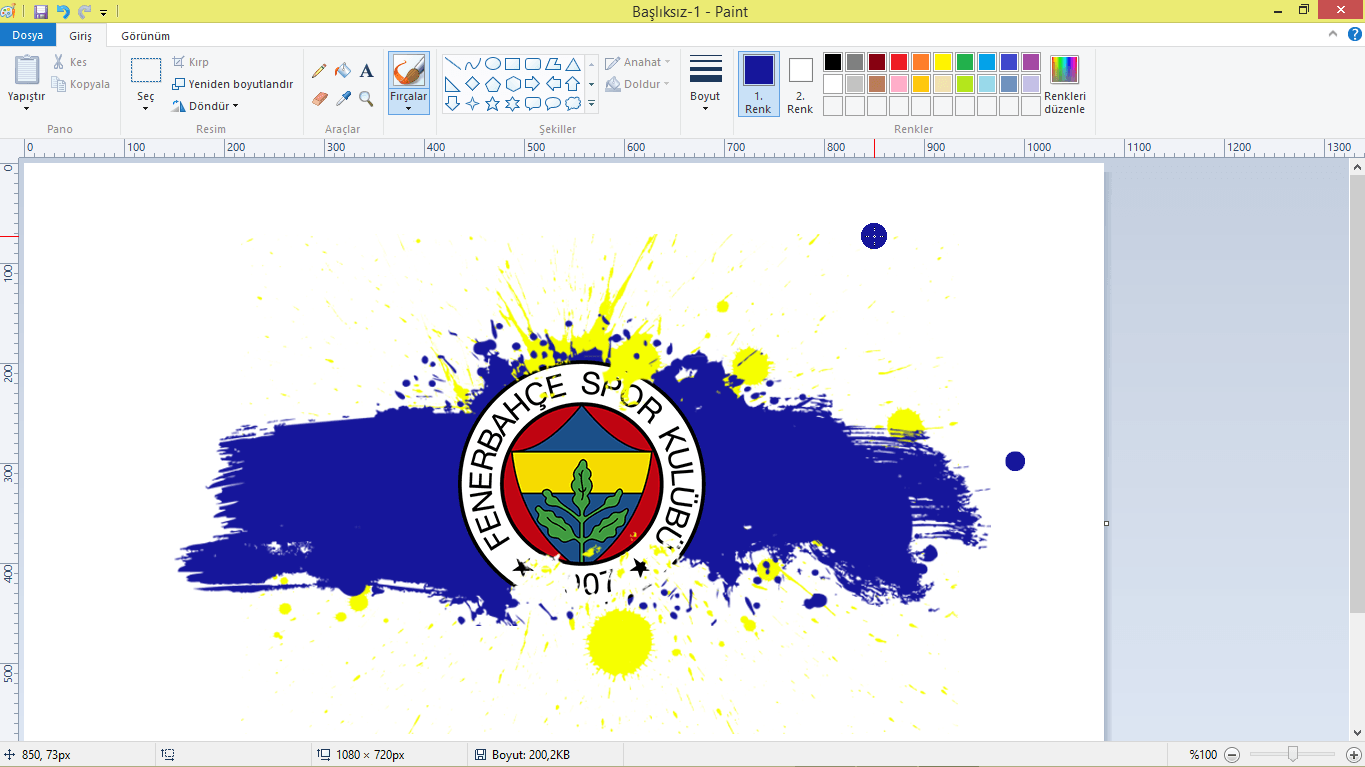Image resolution: width=1365 pixels, height=767 pixels.
Task: Pick the red color swatch
Action: pyautogui.click(x=899, y=62)
